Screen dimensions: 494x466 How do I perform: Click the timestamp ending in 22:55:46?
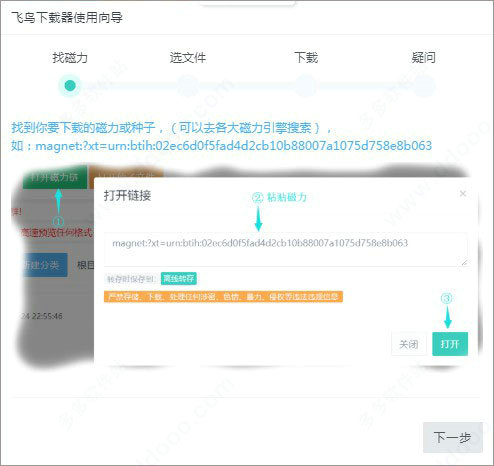pyautogui.click(x=42, y=316)
